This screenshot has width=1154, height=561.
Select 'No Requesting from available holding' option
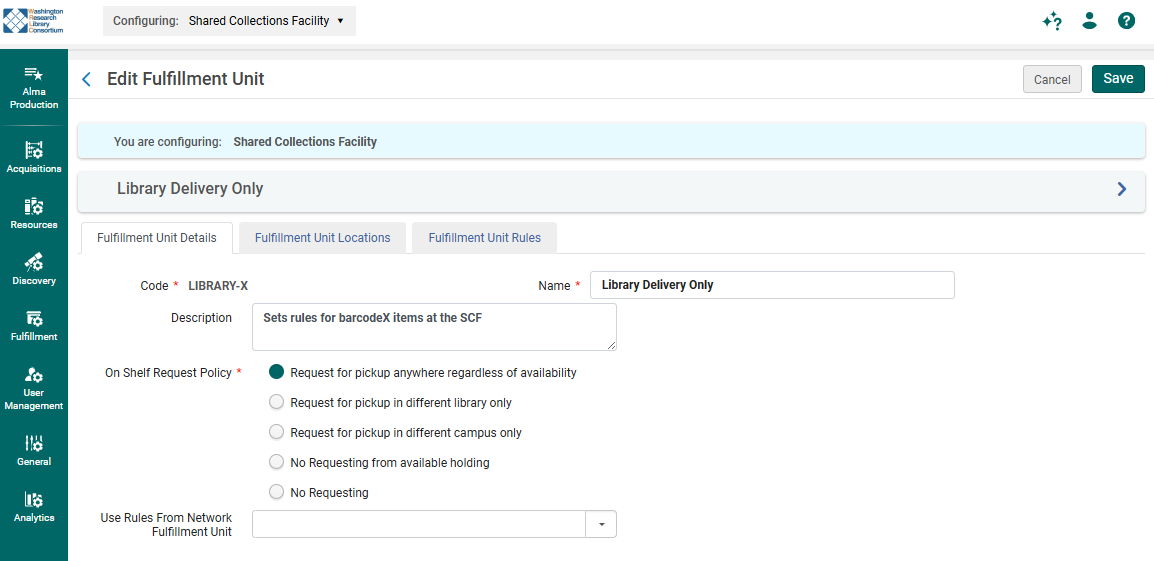tap(277, 463)
